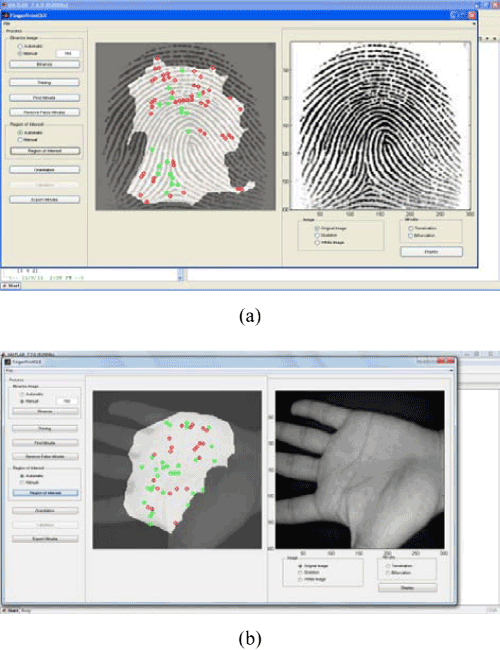Click Orientation button in fingerprint window

click(x=44, y=170)
